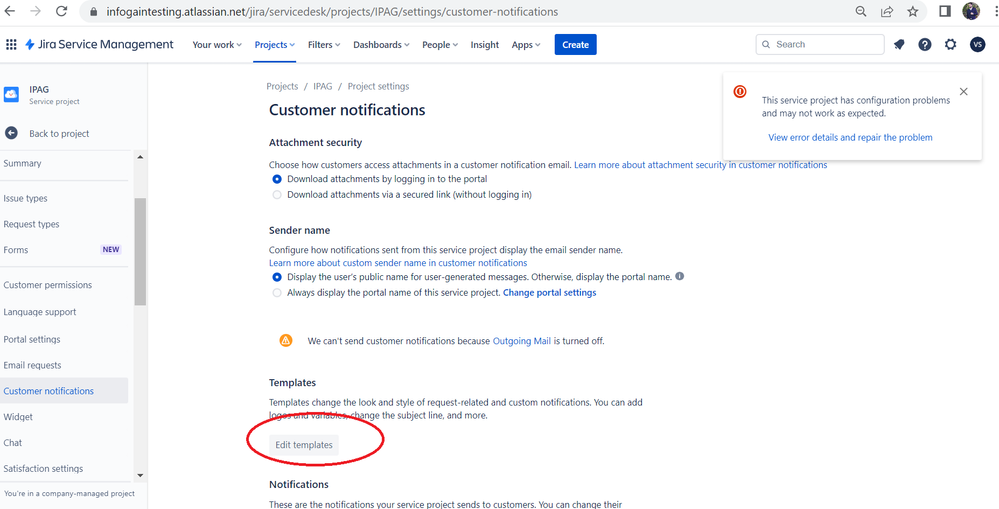Open the notifications bell icon
The image size is (999, 509).
pos(899,45)
